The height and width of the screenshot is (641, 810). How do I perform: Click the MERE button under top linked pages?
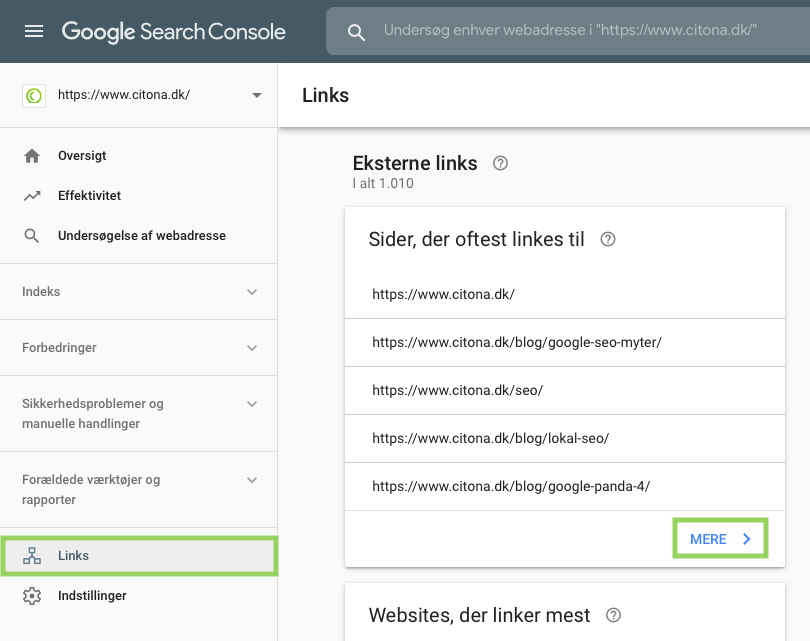720,539
